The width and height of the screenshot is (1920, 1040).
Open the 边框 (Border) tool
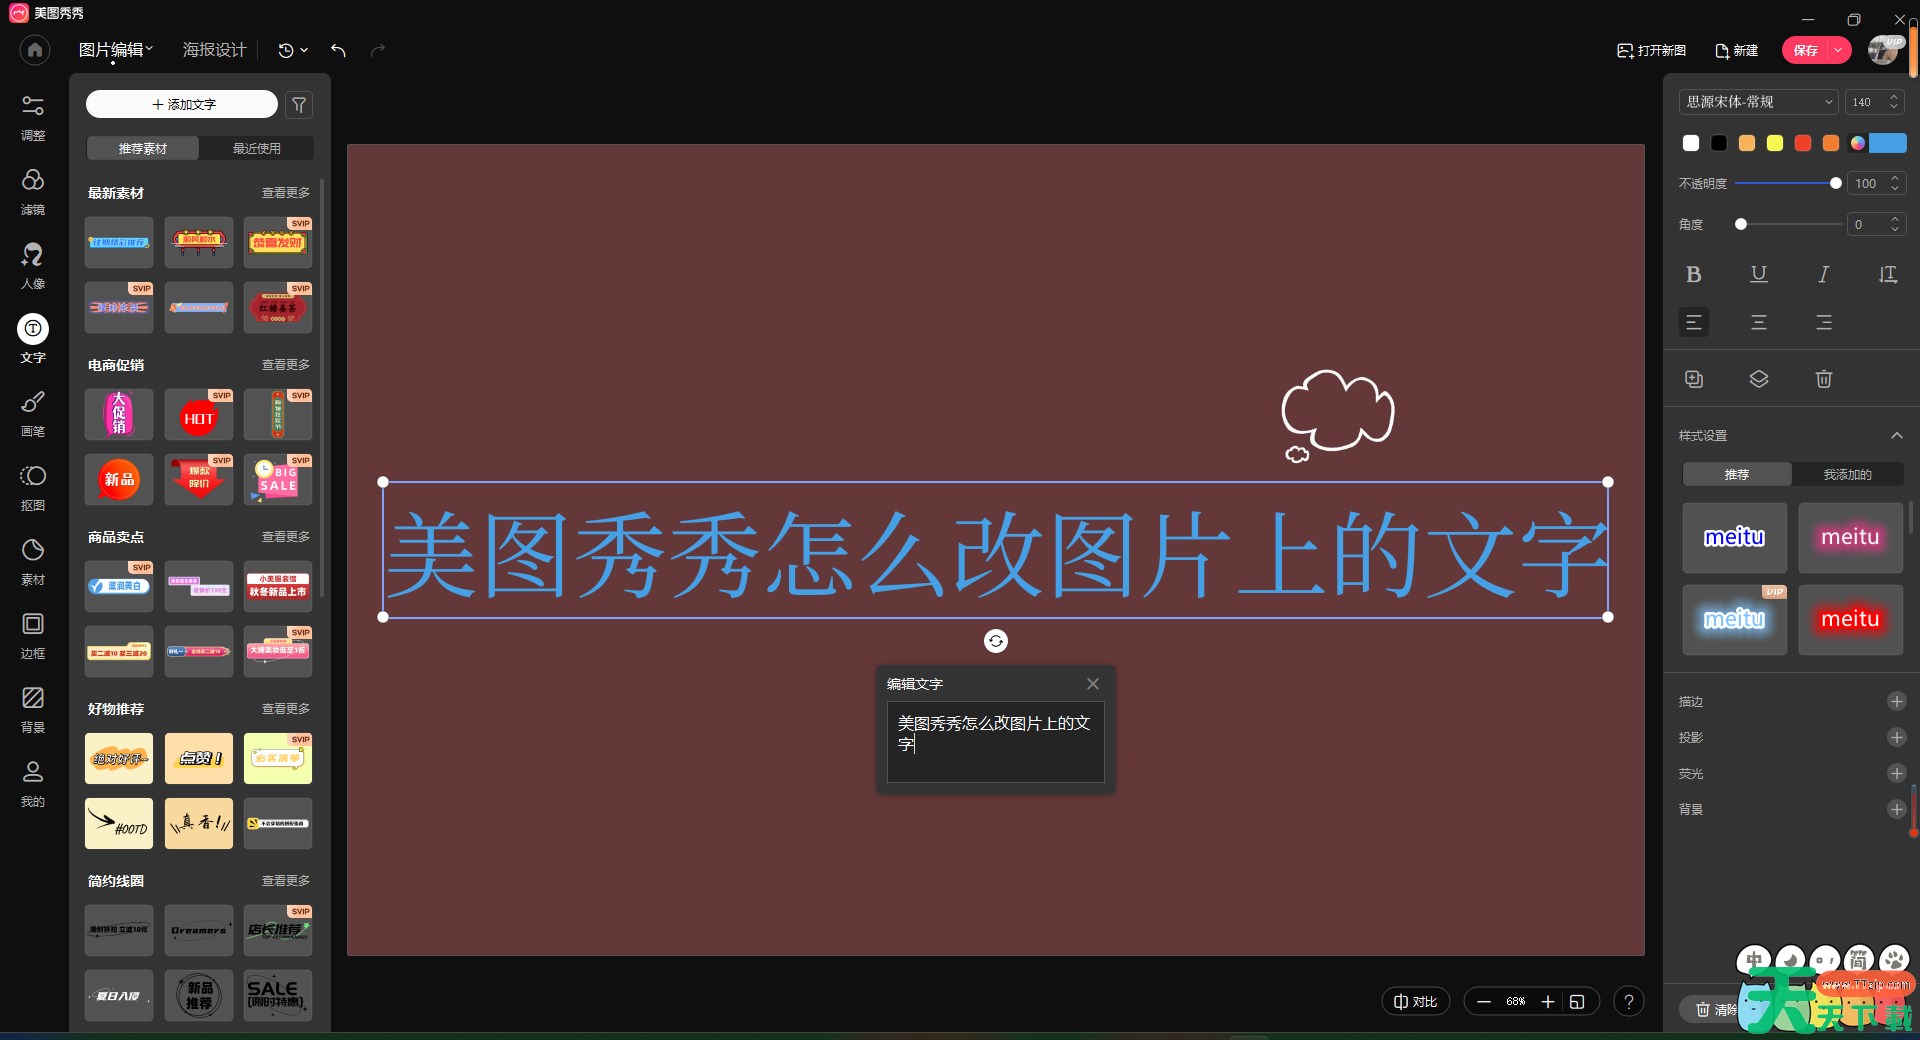click(x=33, y=634)
